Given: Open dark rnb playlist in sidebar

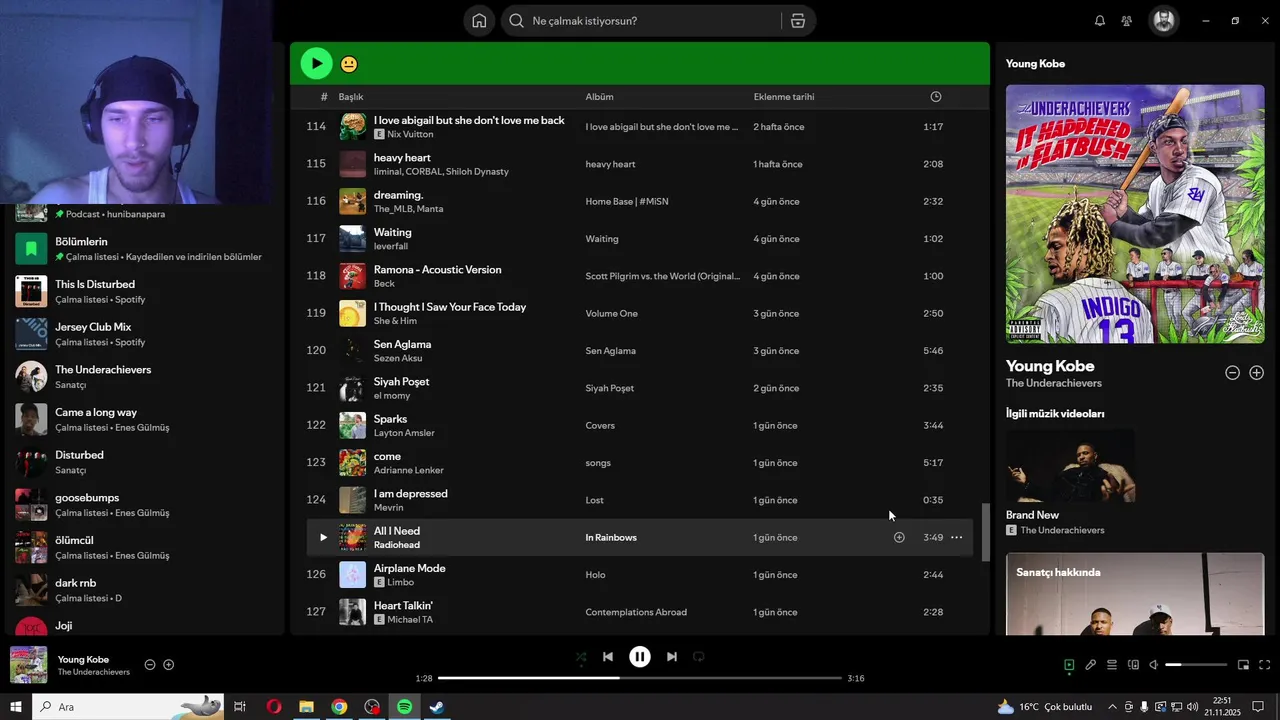Looking at the screenshot, I should click(143, 590).
